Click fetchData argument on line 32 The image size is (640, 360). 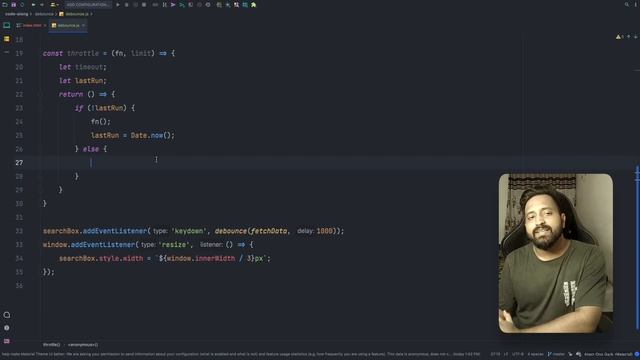click(x=269, y=231)
